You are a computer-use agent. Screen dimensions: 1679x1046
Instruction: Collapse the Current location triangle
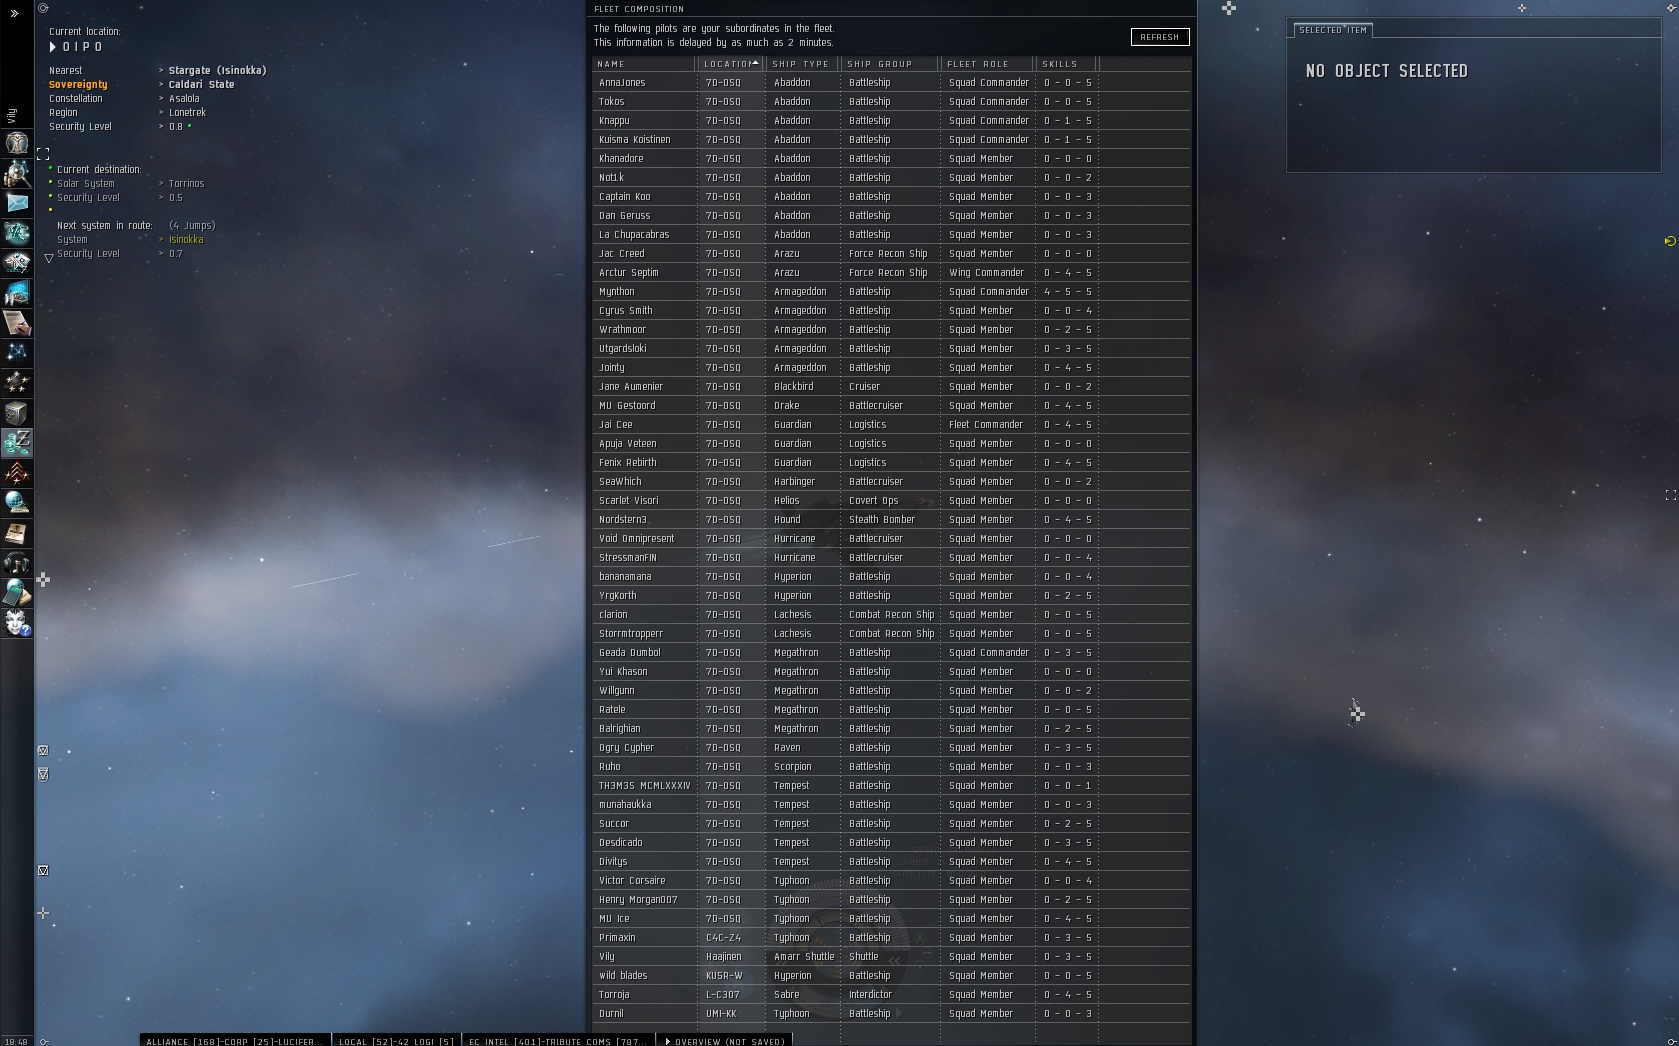coord(53,47)
